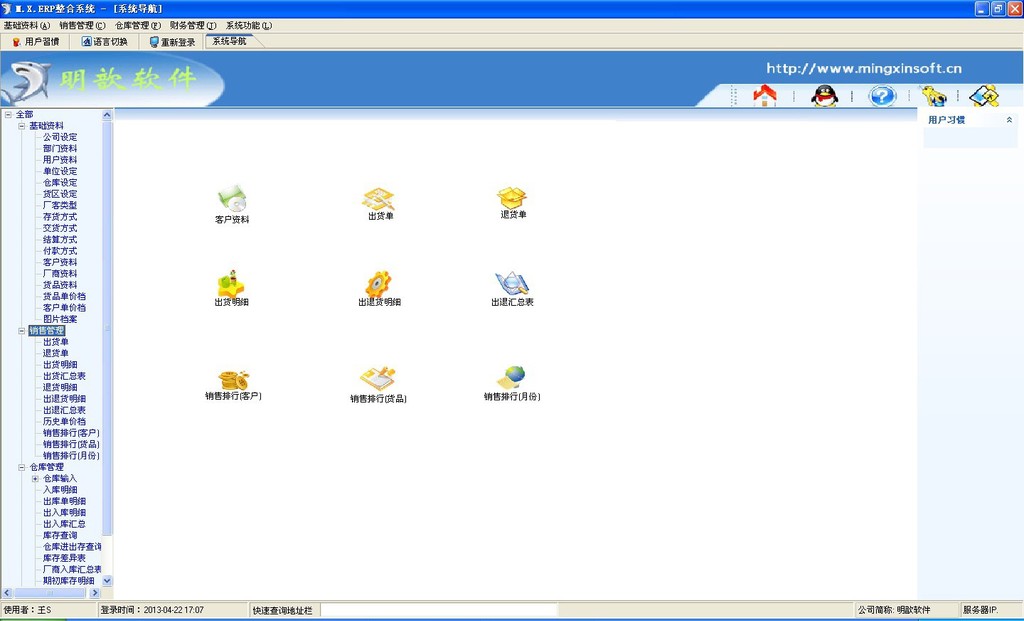Select 库存查询 in the tree
1024x621 pixels.
[60, 536]
